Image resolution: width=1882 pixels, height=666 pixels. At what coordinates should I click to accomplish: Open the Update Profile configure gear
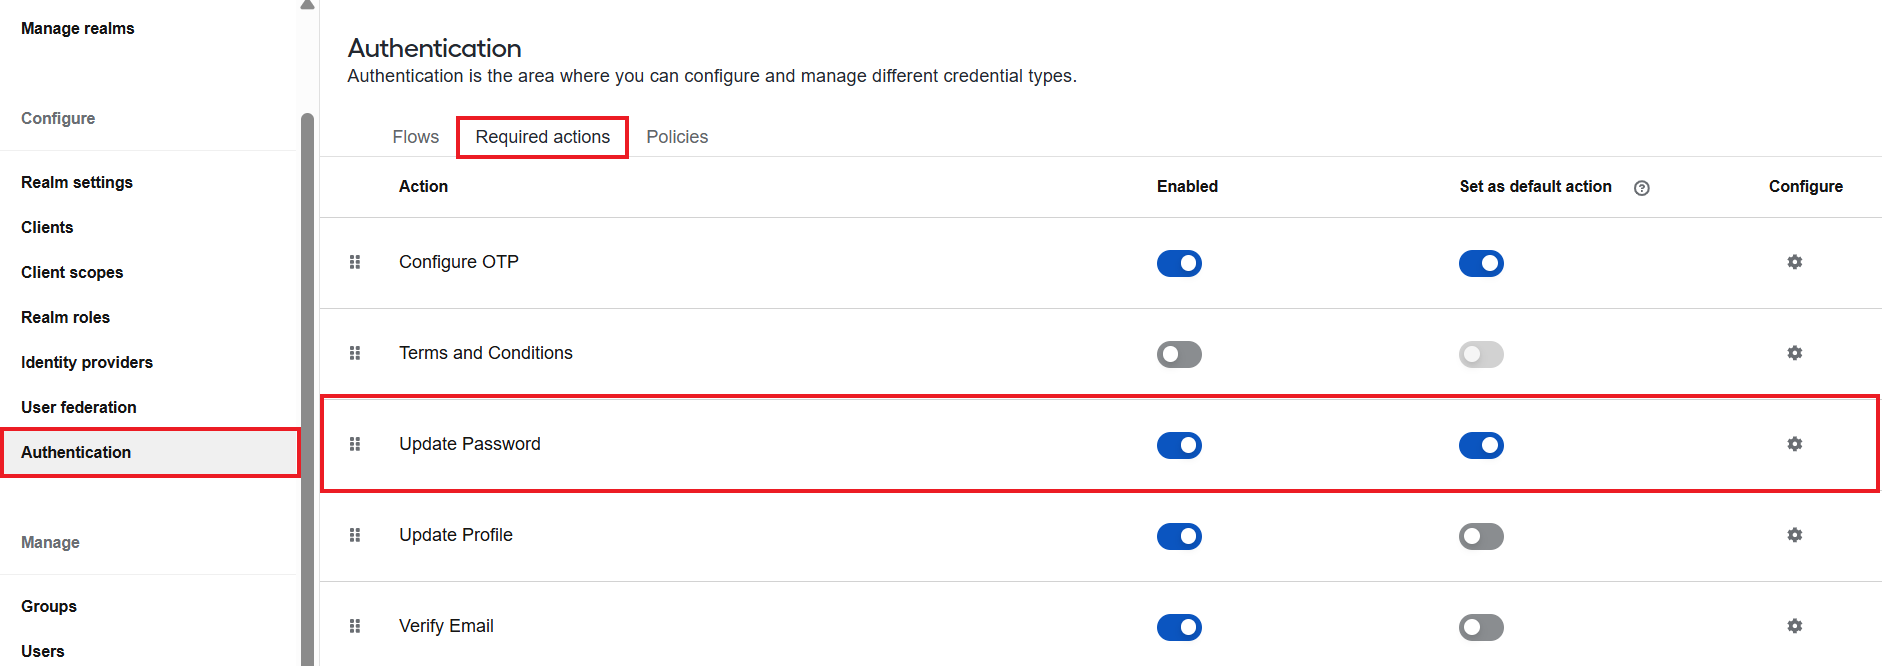[x=1795, y=535]
